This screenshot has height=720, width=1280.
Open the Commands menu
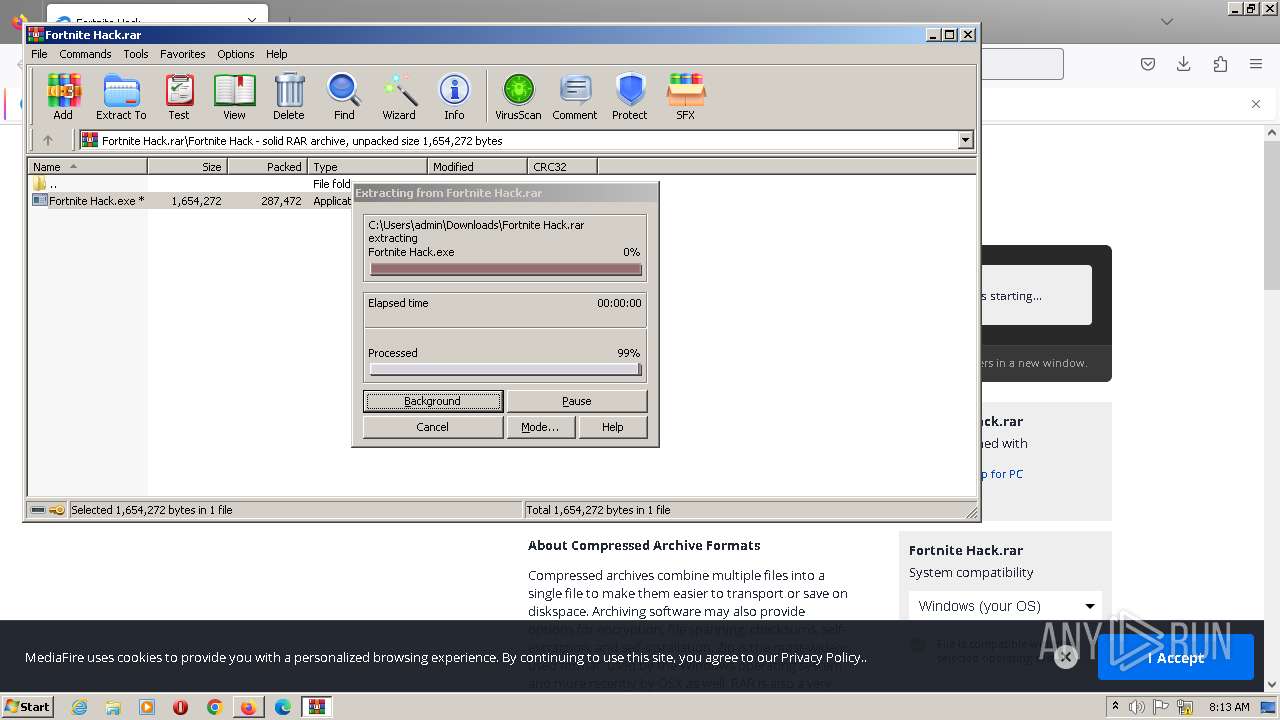85,54
